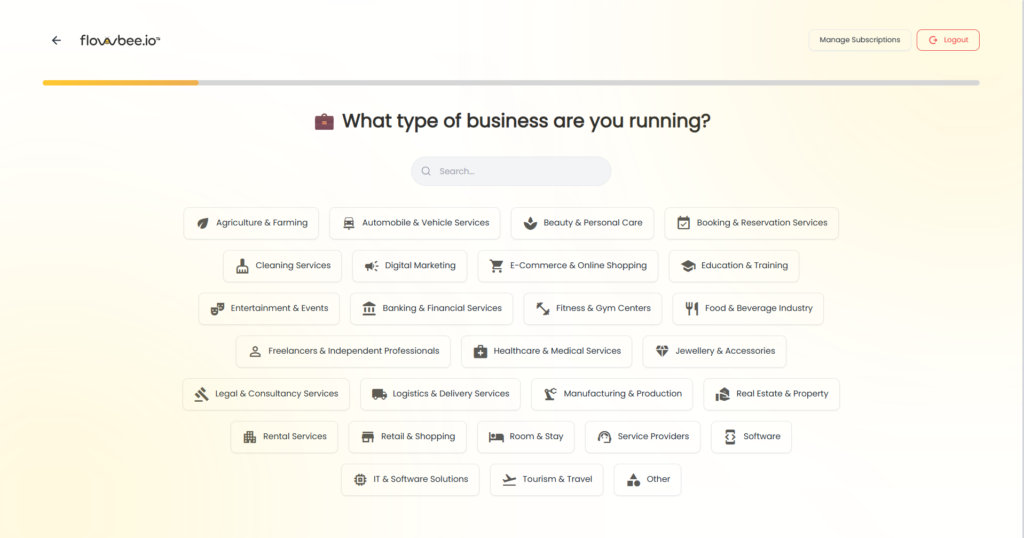Click the graduation cap Education icon
The width and height of the screenshot is (1024, 538).
click(x=688, y=266)
